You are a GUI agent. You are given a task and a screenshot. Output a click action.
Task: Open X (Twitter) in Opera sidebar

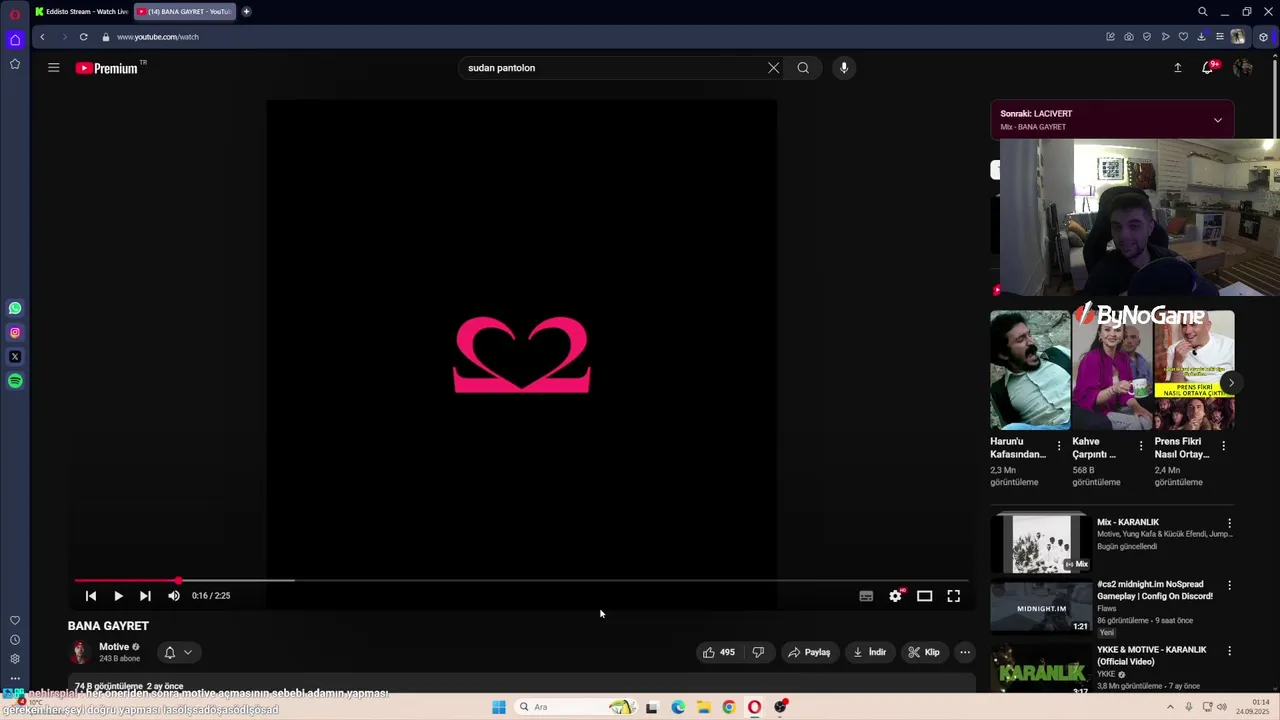15,357
